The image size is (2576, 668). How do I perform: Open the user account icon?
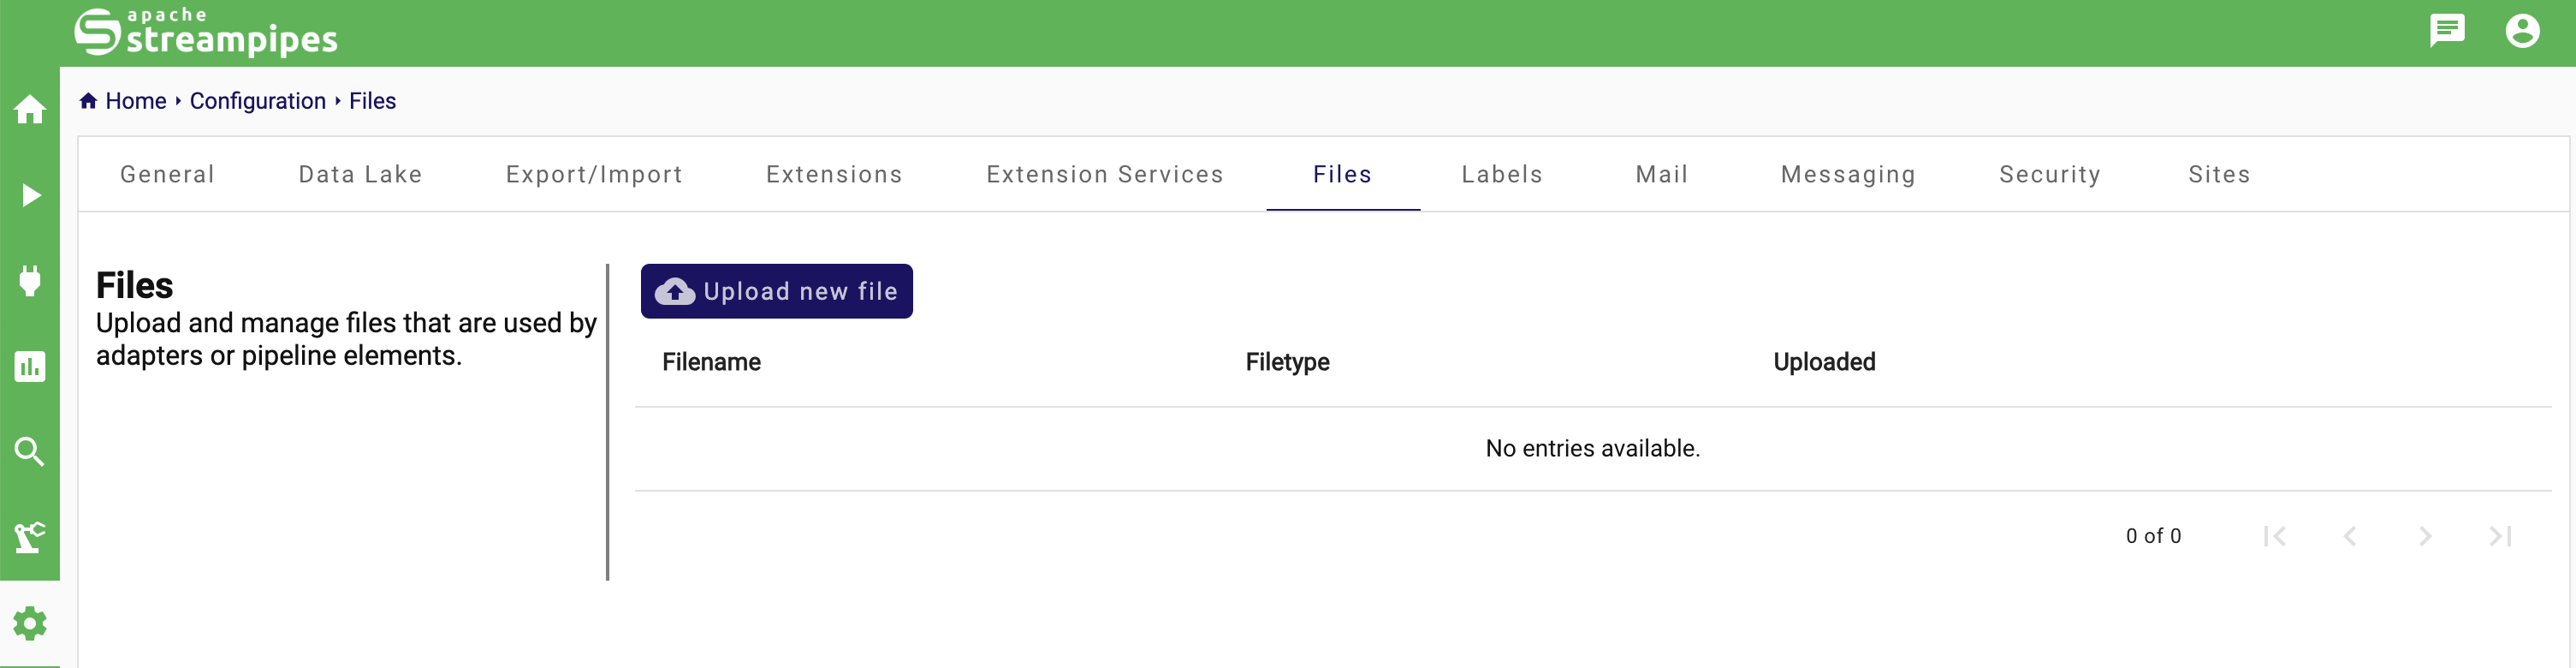click(x=2521, y=31)
